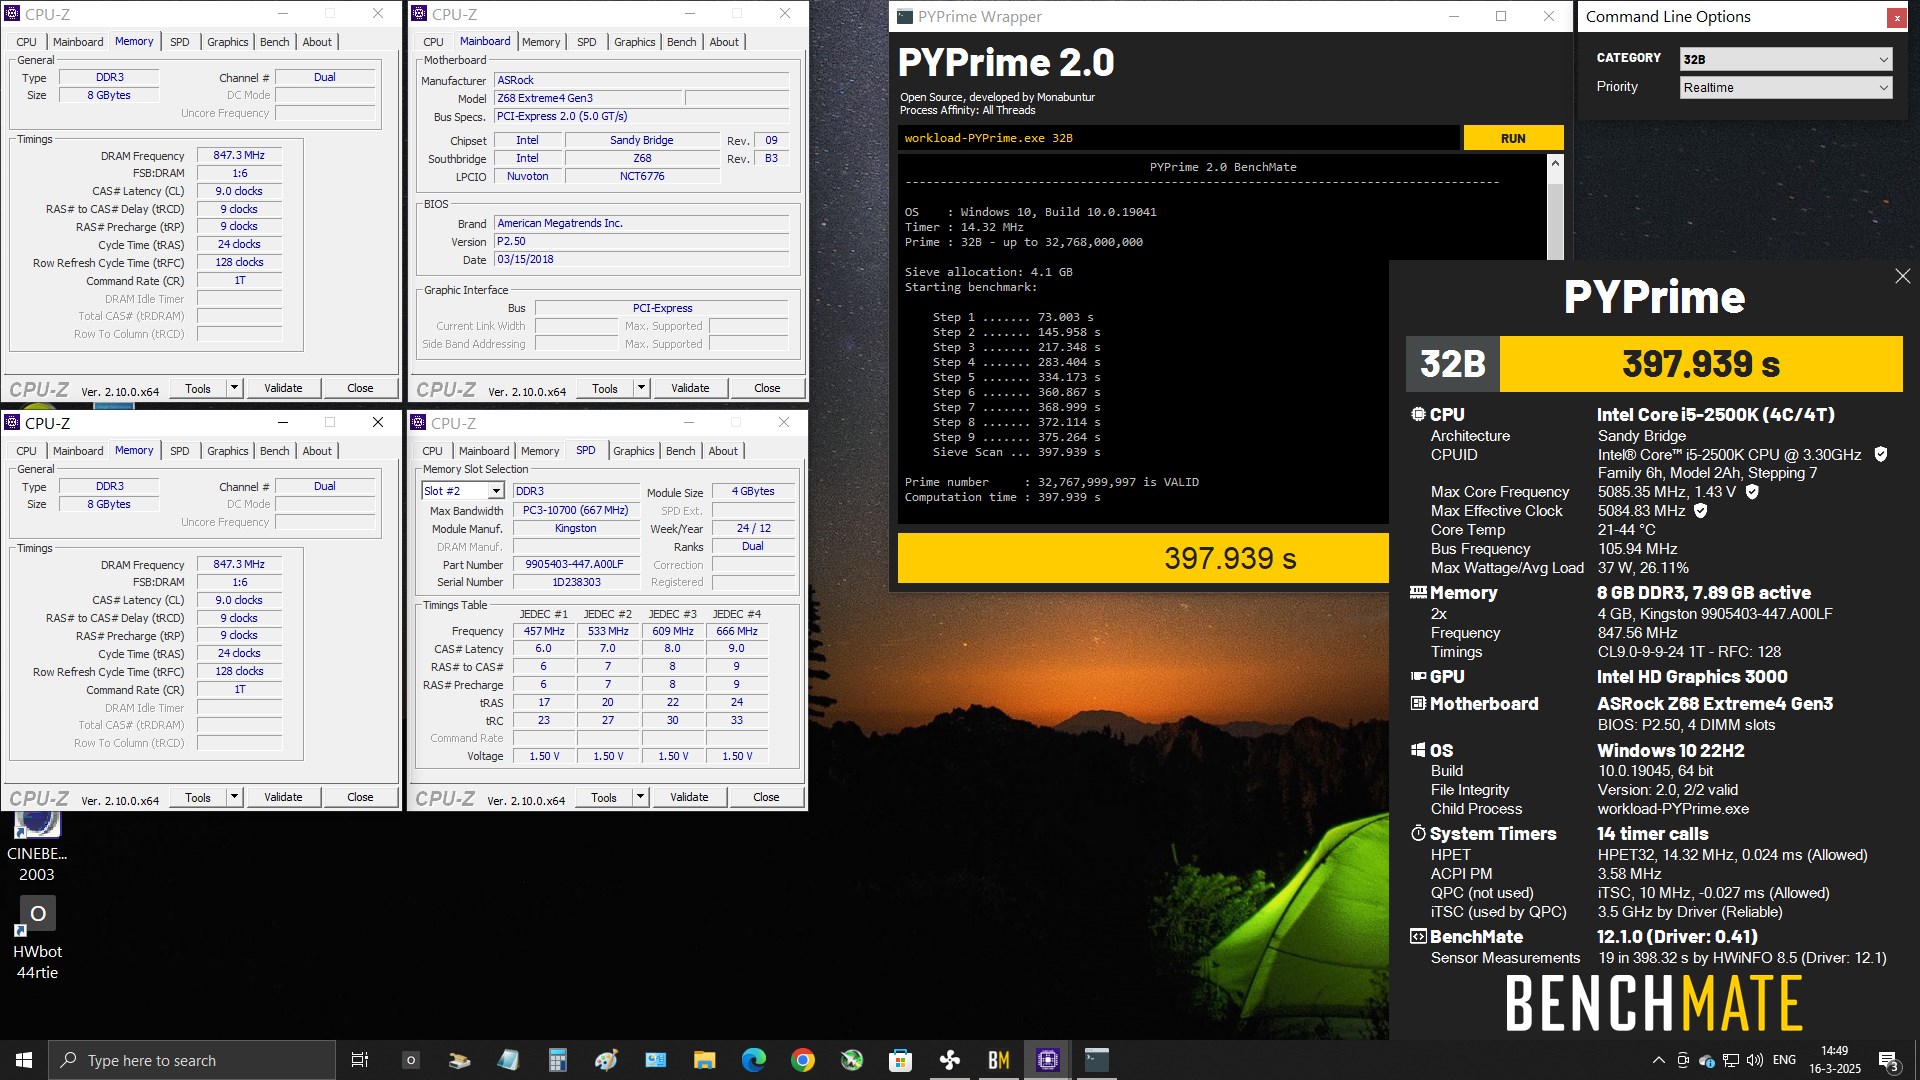
Task: Launch Microsoft Edge from the taskbar
Action: 753,1060
